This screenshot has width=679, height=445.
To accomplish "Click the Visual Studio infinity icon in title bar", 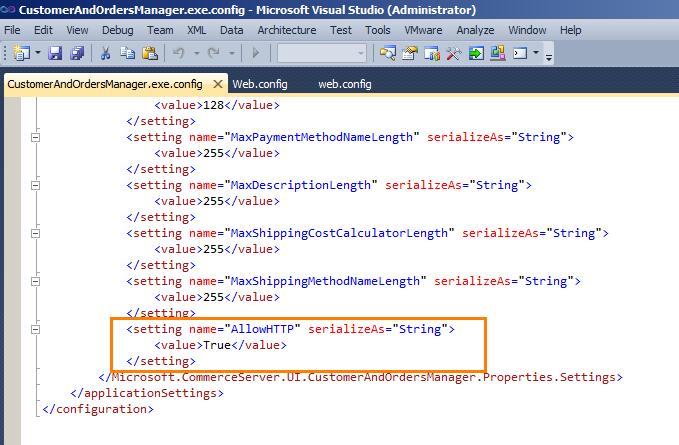I will click(8, 9).
